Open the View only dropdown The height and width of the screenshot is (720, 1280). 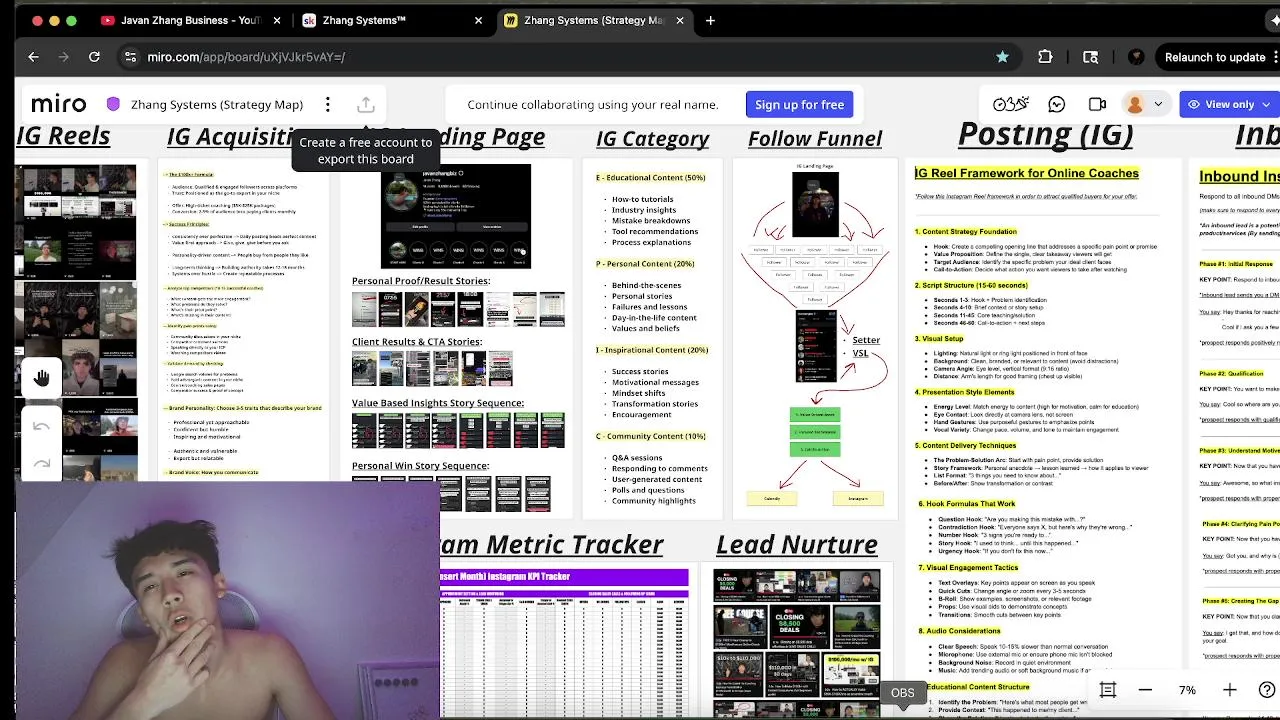1228,104
